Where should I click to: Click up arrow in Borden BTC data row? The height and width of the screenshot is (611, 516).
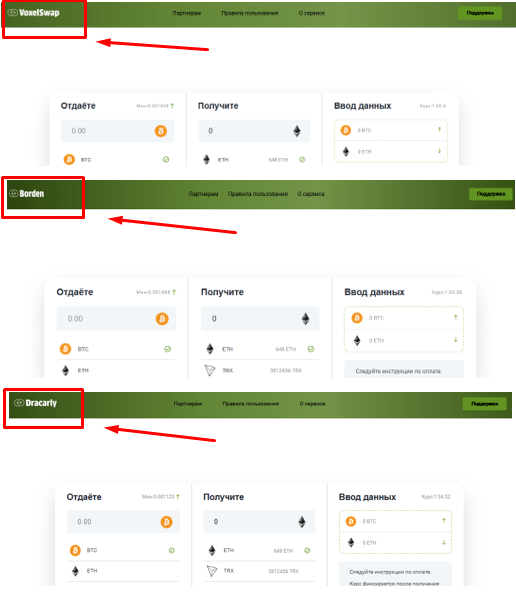455,318
